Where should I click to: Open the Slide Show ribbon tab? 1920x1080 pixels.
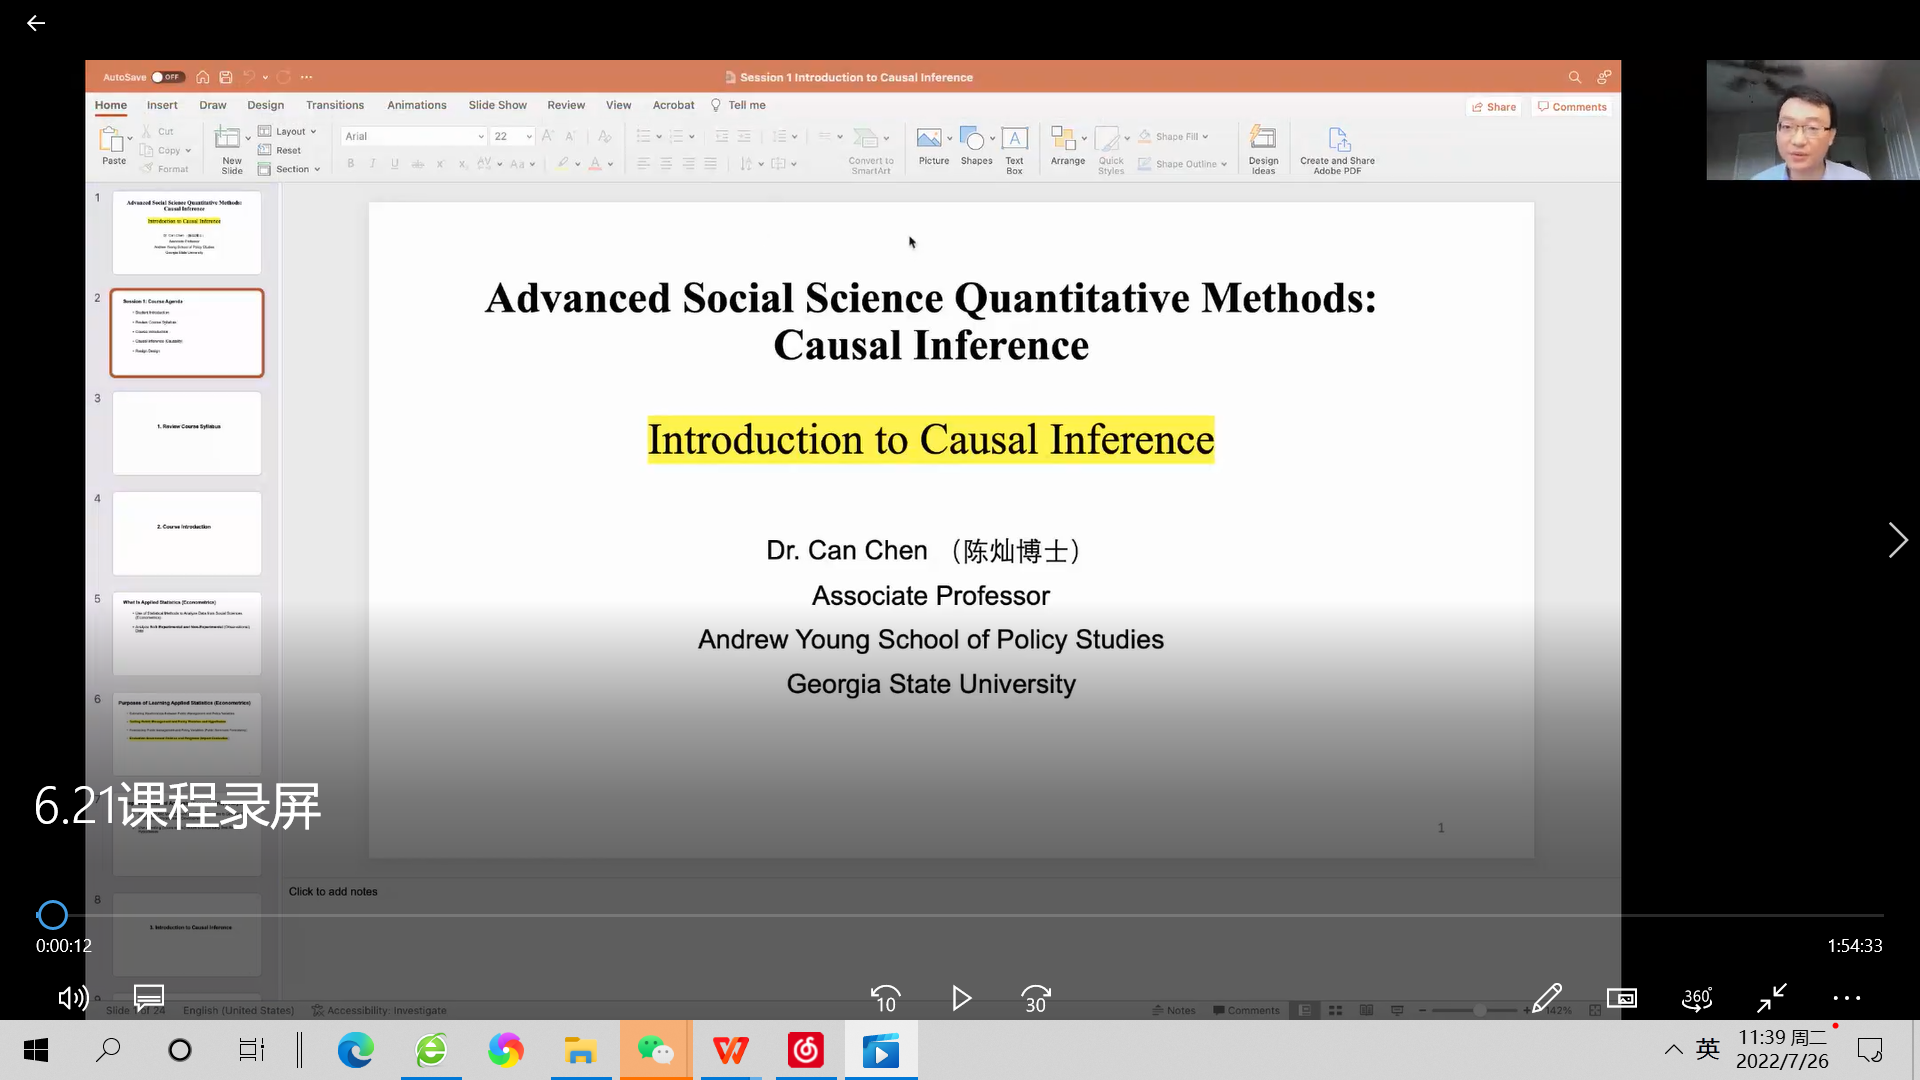[x=497, y=105]
